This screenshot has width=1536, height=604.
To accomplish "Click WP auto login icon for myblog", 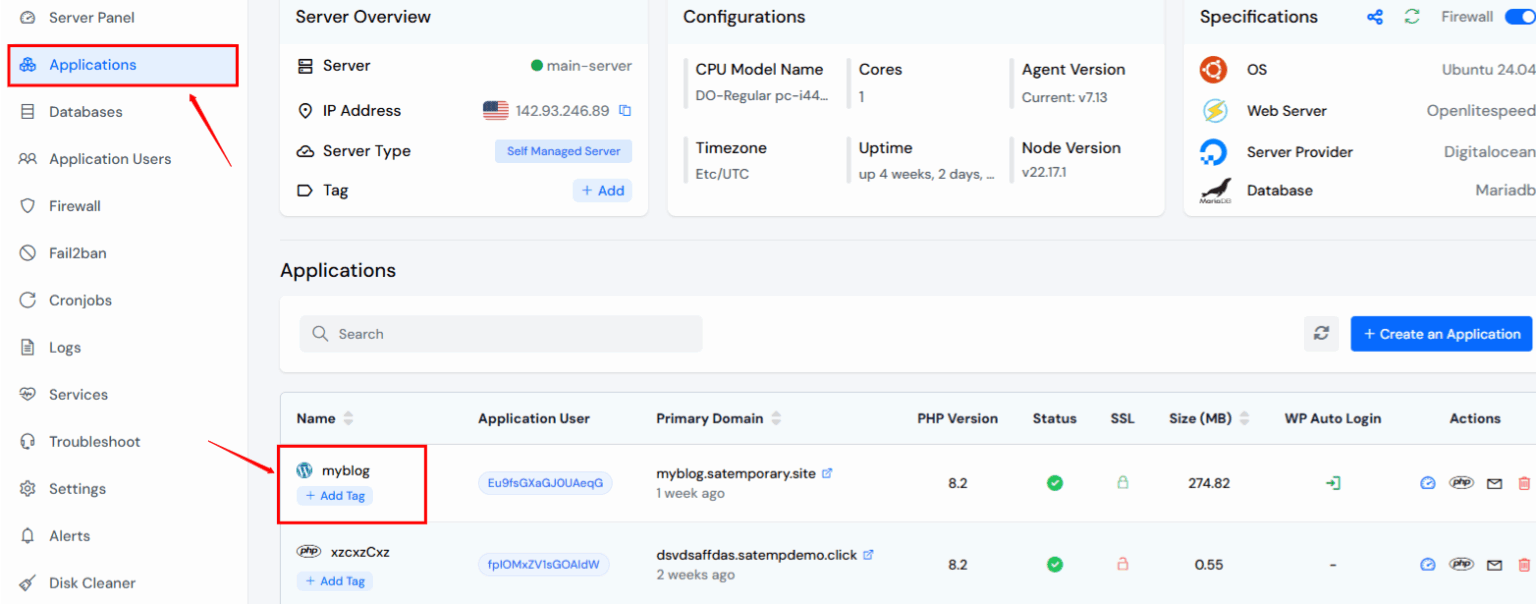I will tap(1333, 483).
